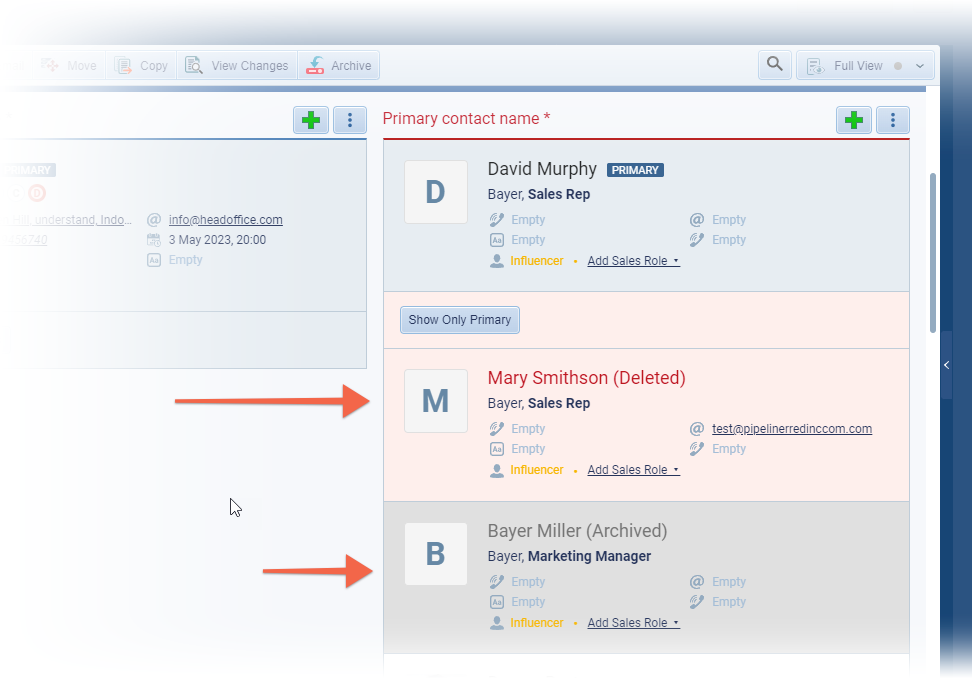The width and height of the screenshot is (972, 678).
Task: Open Bayer Miller (Archived) contact
Action: click(x=577, y=531)
